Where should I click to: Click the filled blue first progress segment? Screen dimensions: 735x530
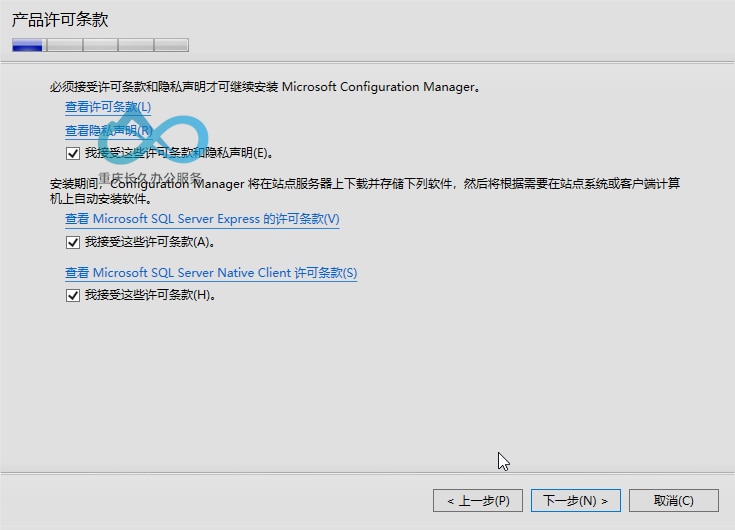pos(27,45)
